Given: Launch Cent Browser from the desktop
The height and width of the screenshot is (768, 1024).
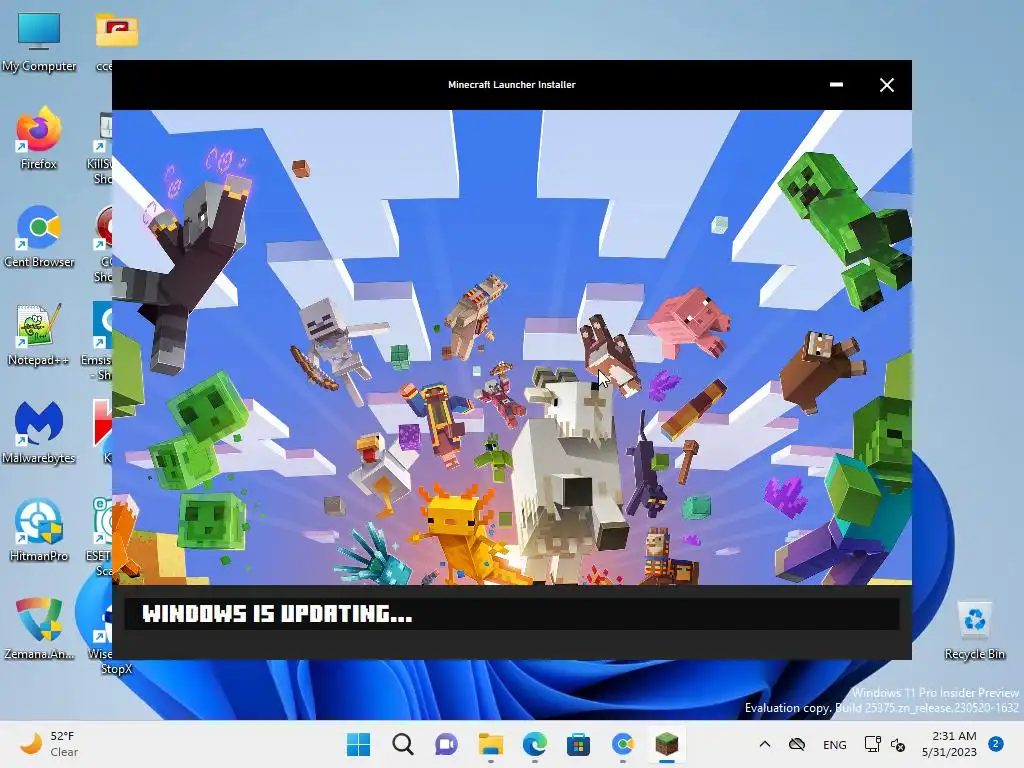Looking at the screenshot, I should (x=39, y=236).
